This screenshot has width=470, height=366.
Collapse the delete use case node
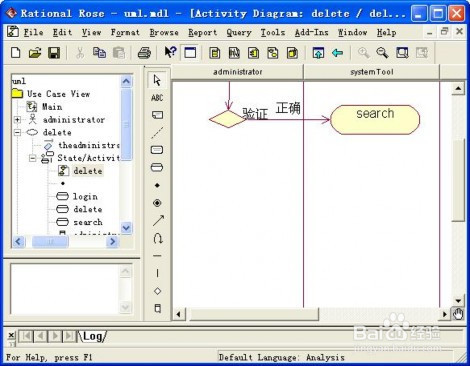coord(17,133)
